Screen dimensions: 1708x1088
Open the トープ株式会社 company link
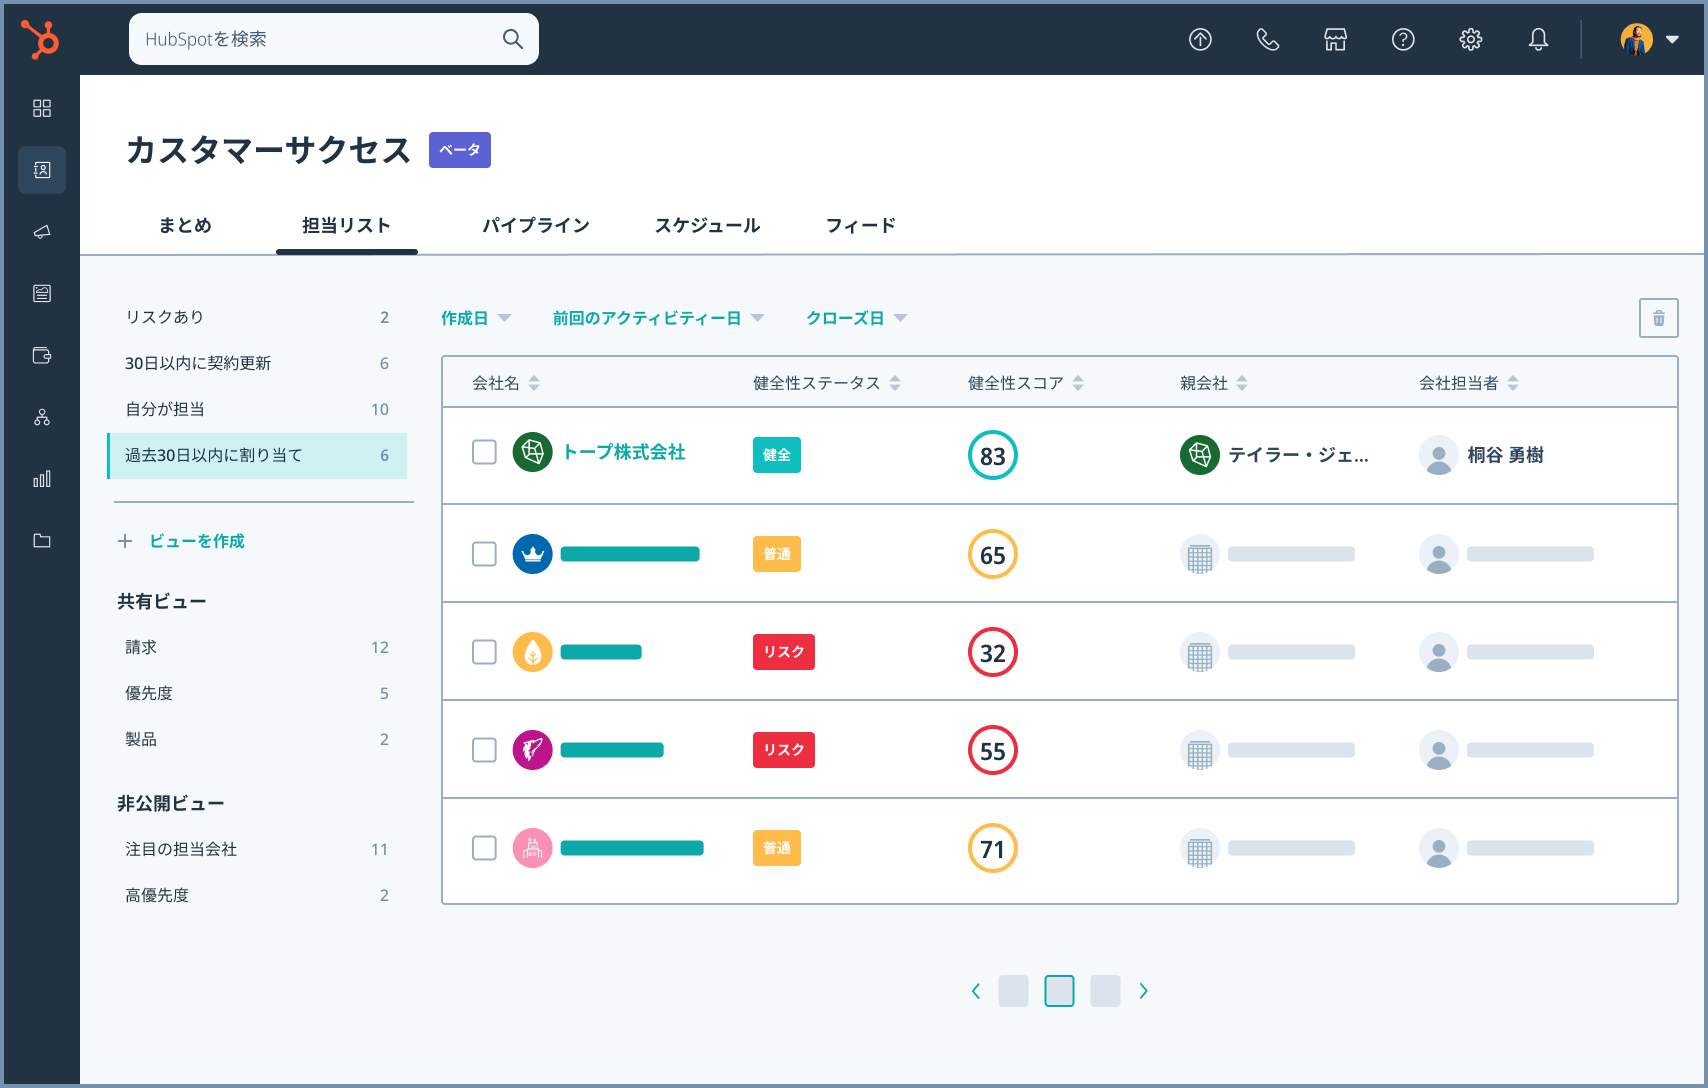click(x=624, y=452)
